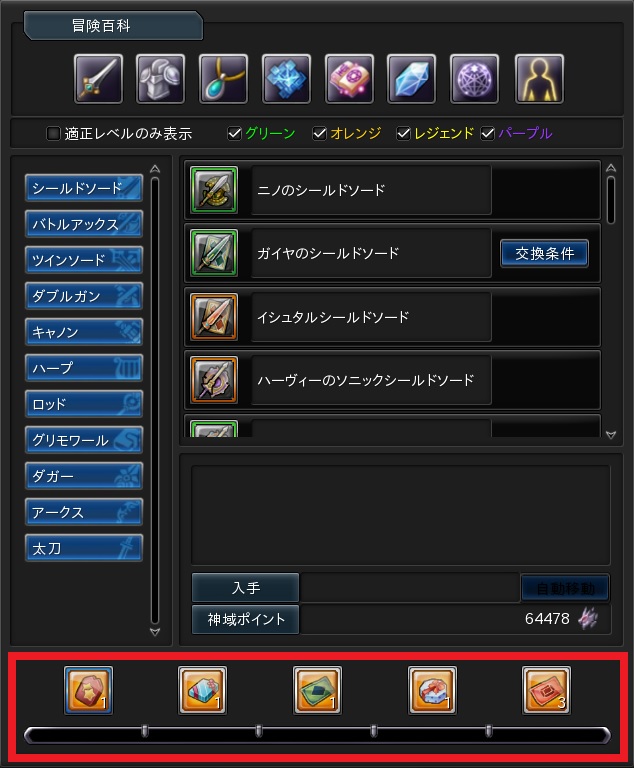
Task: Click the weapon list scroll-up arrow
Action: (155, 169)
